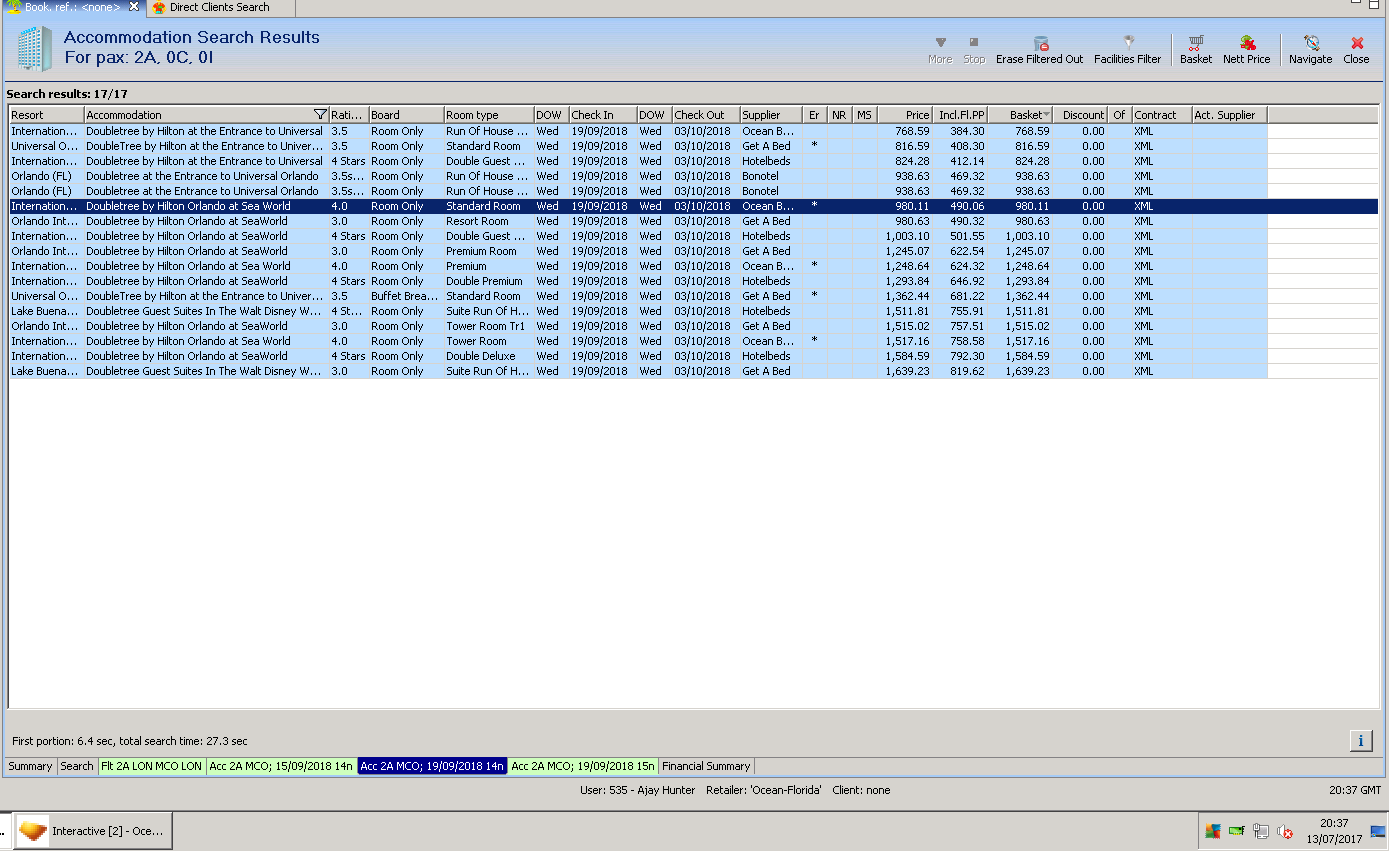
Task: Click the Navigate compass icon
Action: coord(1310,44)
